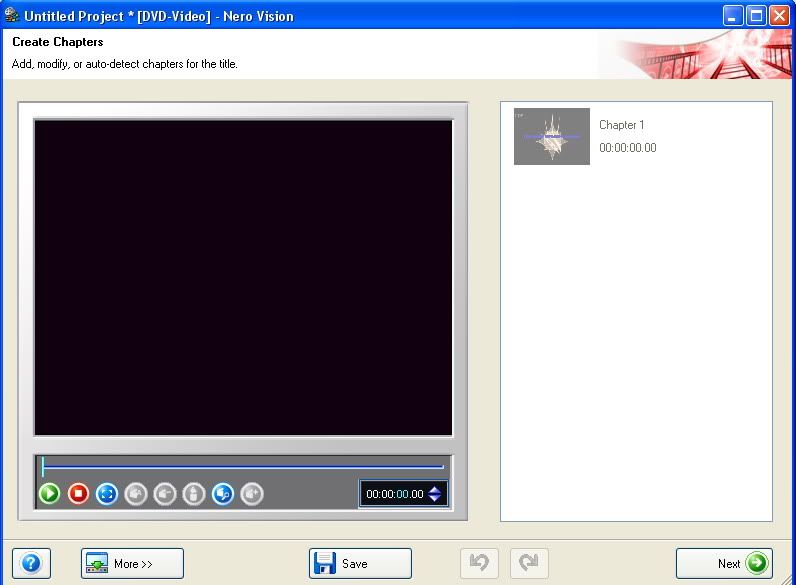This screenshot has width=796, height=585.
Task: Switch preview to full screen view
Action: click(107, 494)
